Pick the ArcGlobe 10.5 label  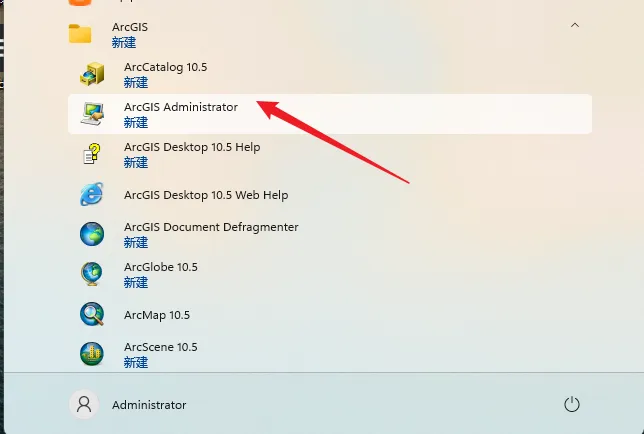(161, 267)
